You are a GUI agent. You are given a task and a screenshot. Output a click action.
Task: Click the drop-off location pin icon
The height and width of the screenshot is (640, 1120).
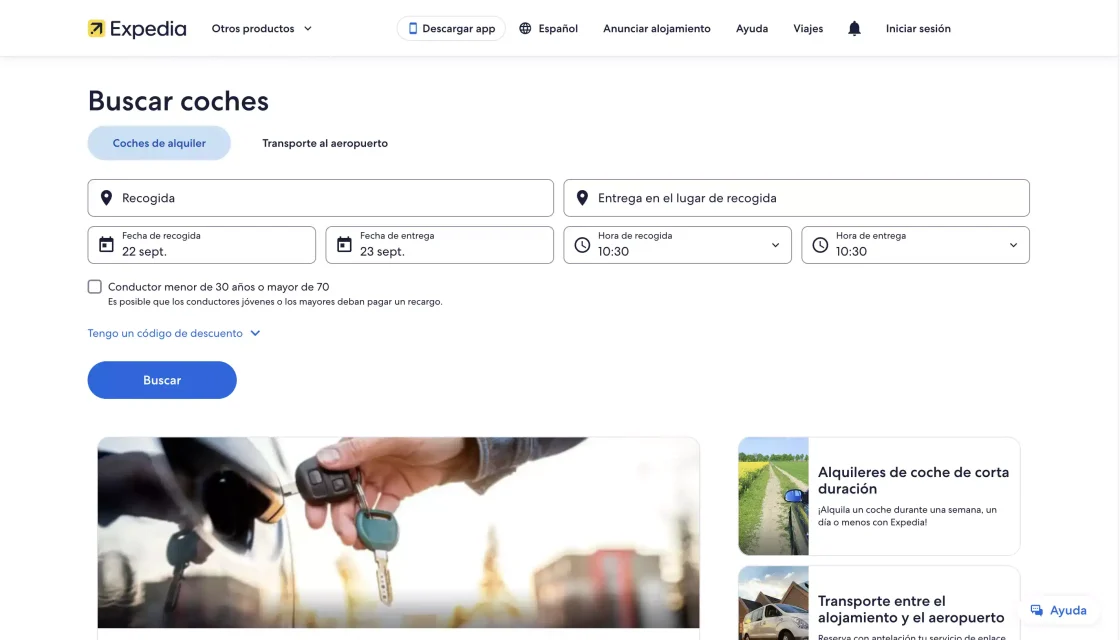pyautogui.click(x=582, y=198)
